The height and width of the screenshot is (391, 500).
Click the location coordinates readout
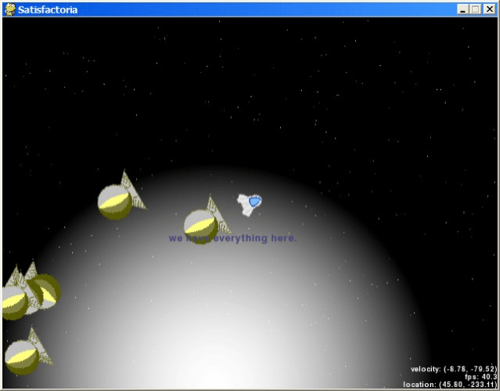450,384
